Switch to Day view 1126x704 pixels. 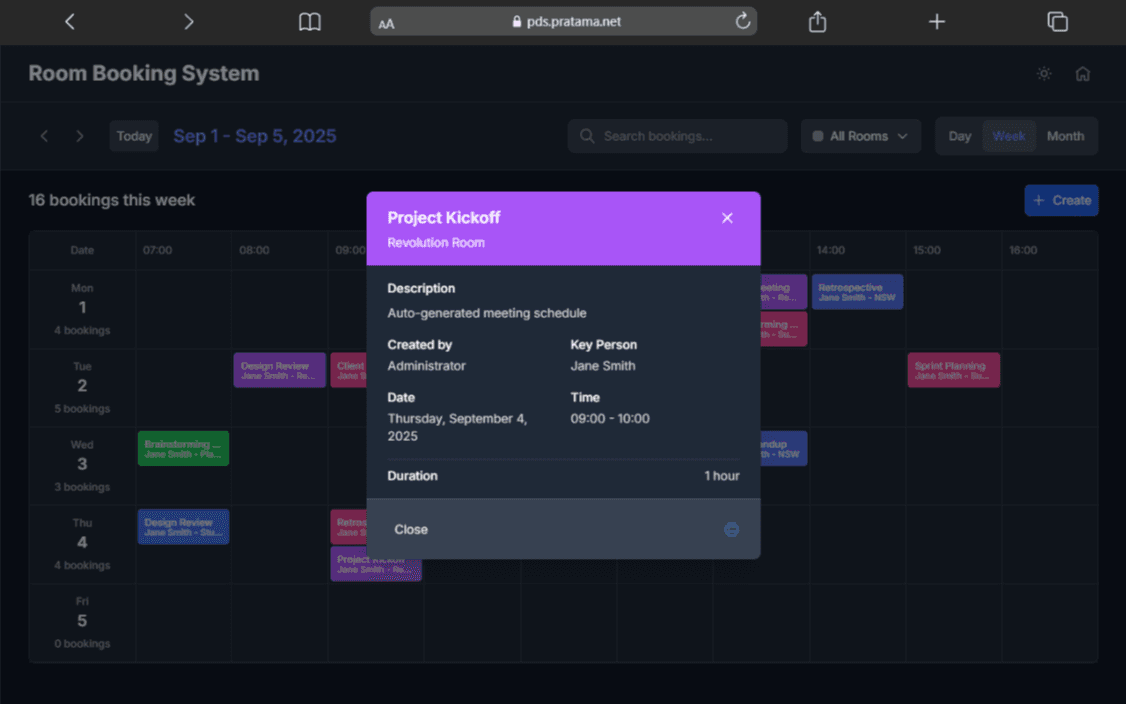959,136
